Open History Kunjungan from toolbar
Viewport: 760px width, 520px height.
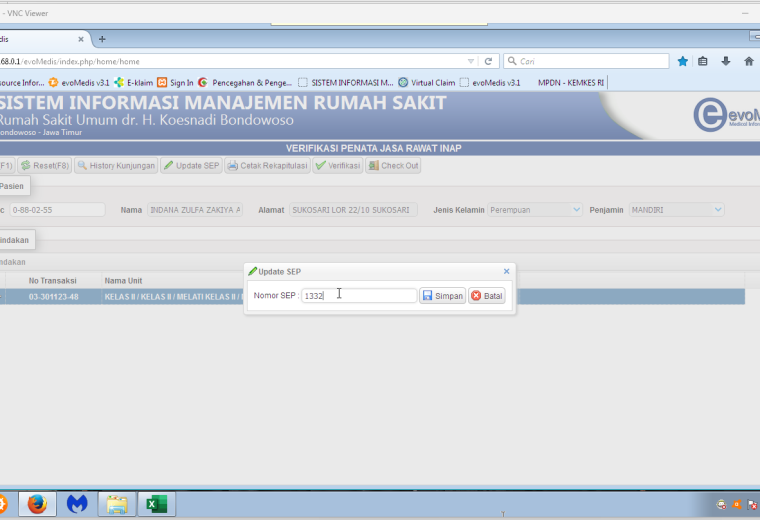tap(116, 166)
